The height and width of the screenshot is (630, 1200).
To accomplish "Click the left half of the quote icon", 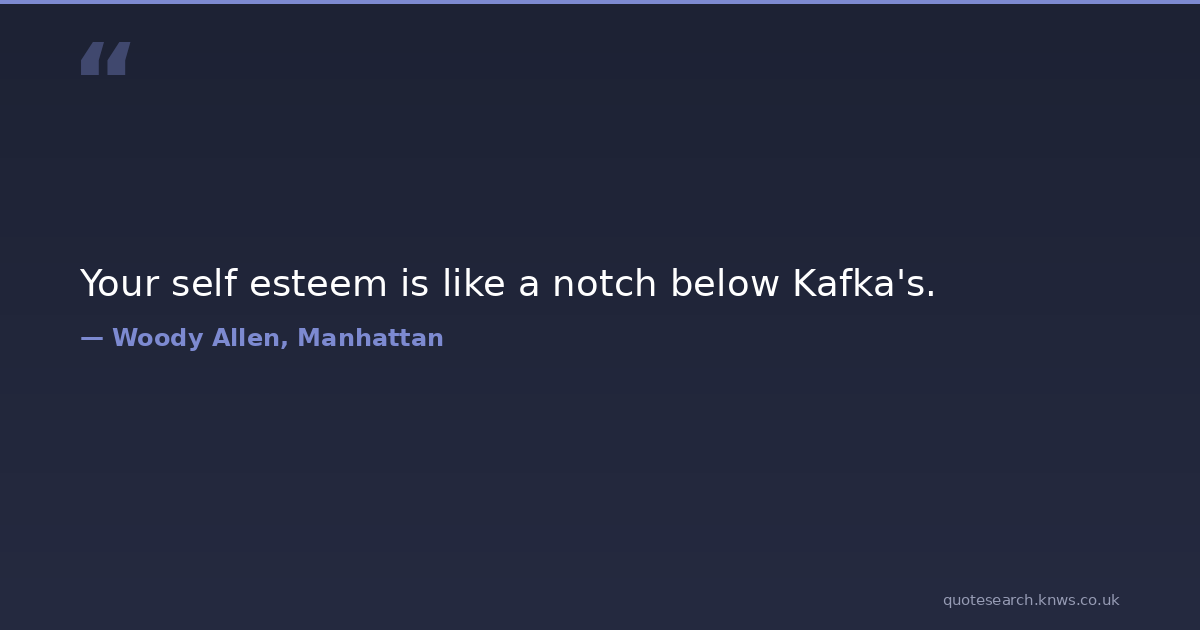I will pos(91,59).
